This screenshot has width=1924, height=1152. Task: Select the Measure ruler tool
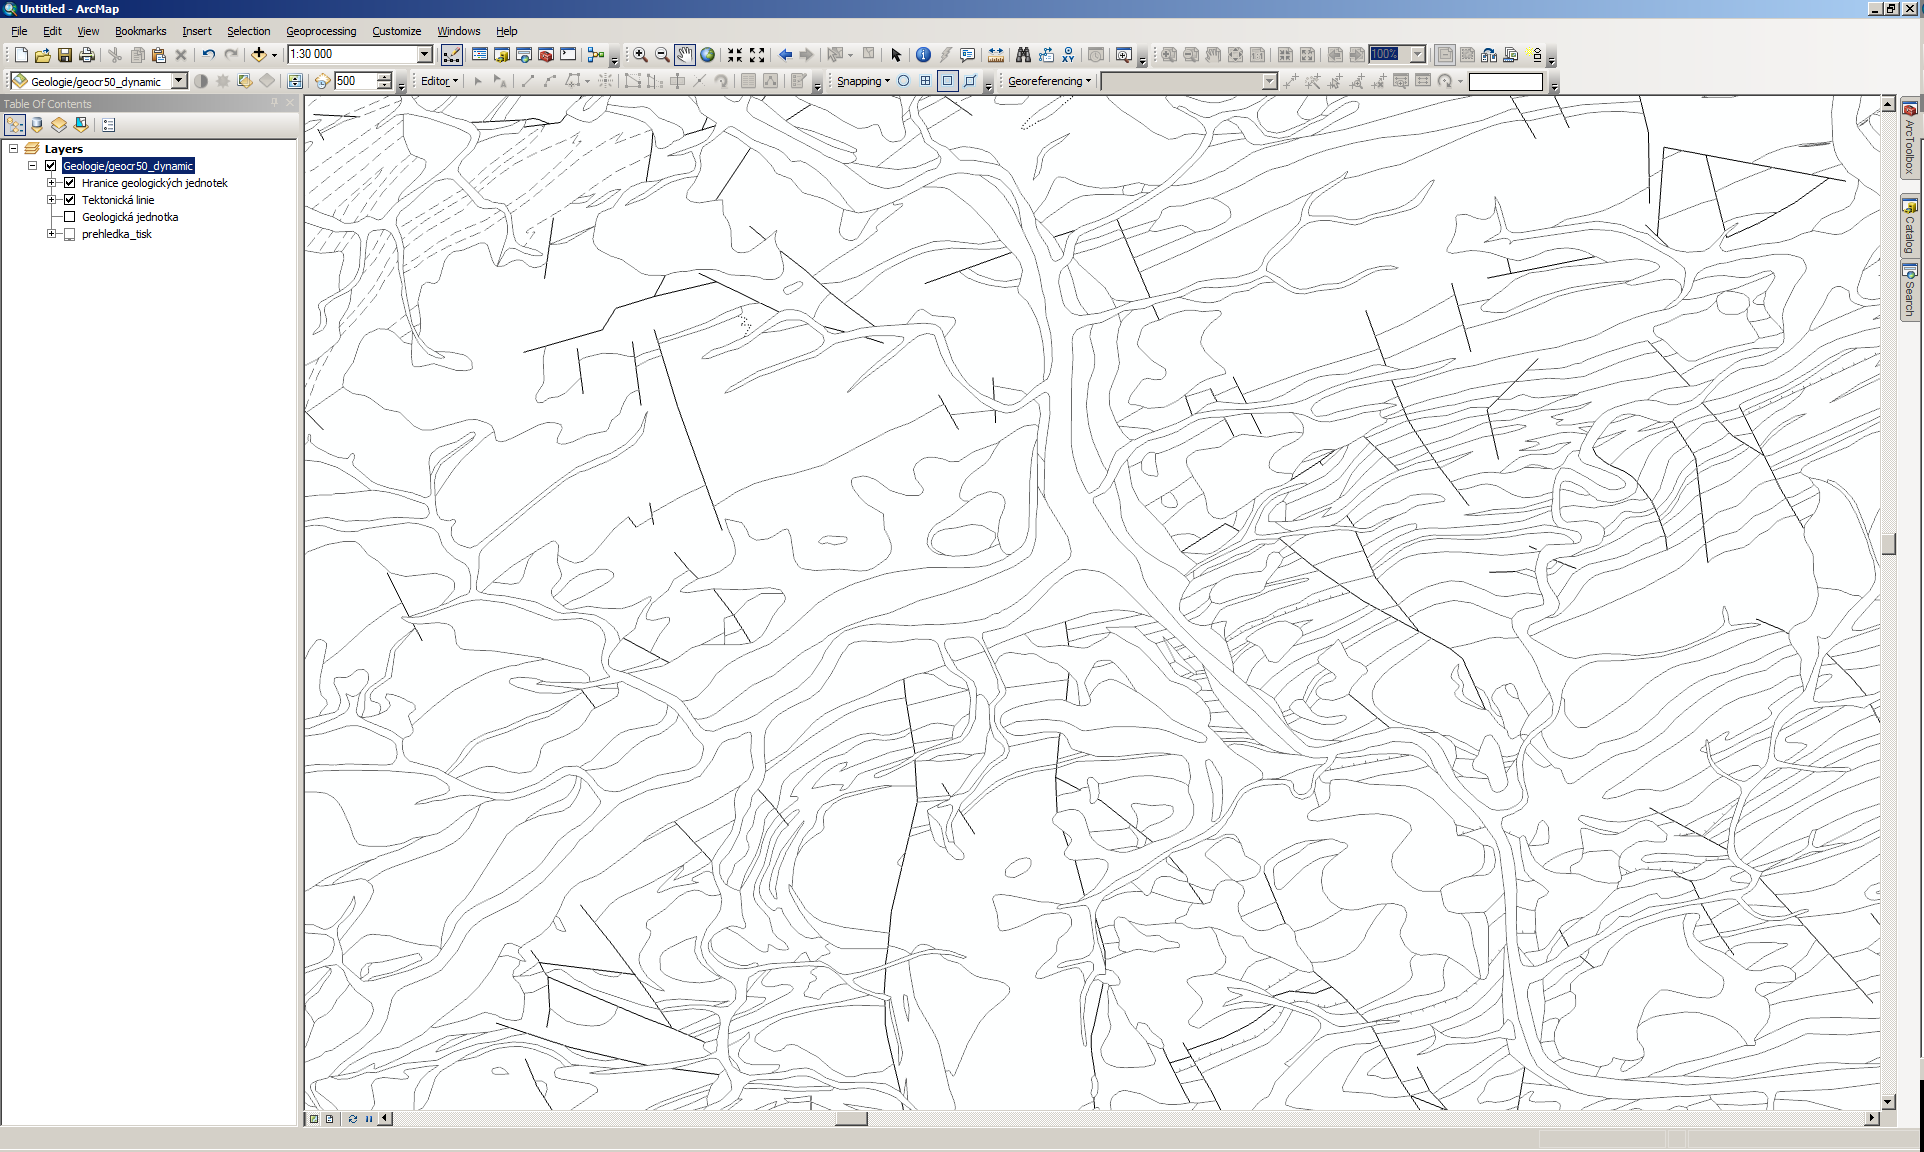pyautogui.click(x=995, y=55)
